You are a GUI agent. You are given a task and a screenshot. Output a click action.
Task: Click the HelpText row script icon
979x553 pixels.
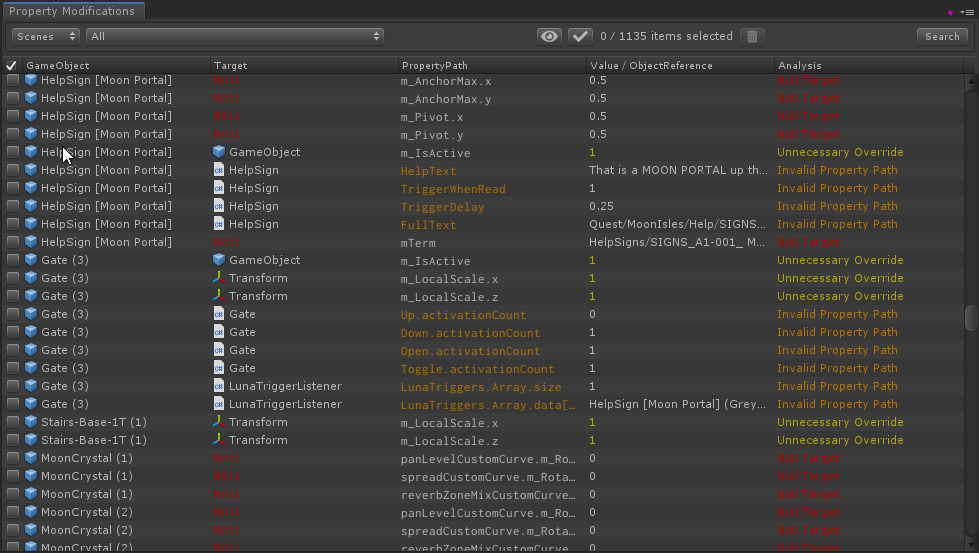(x=219, y=170)
